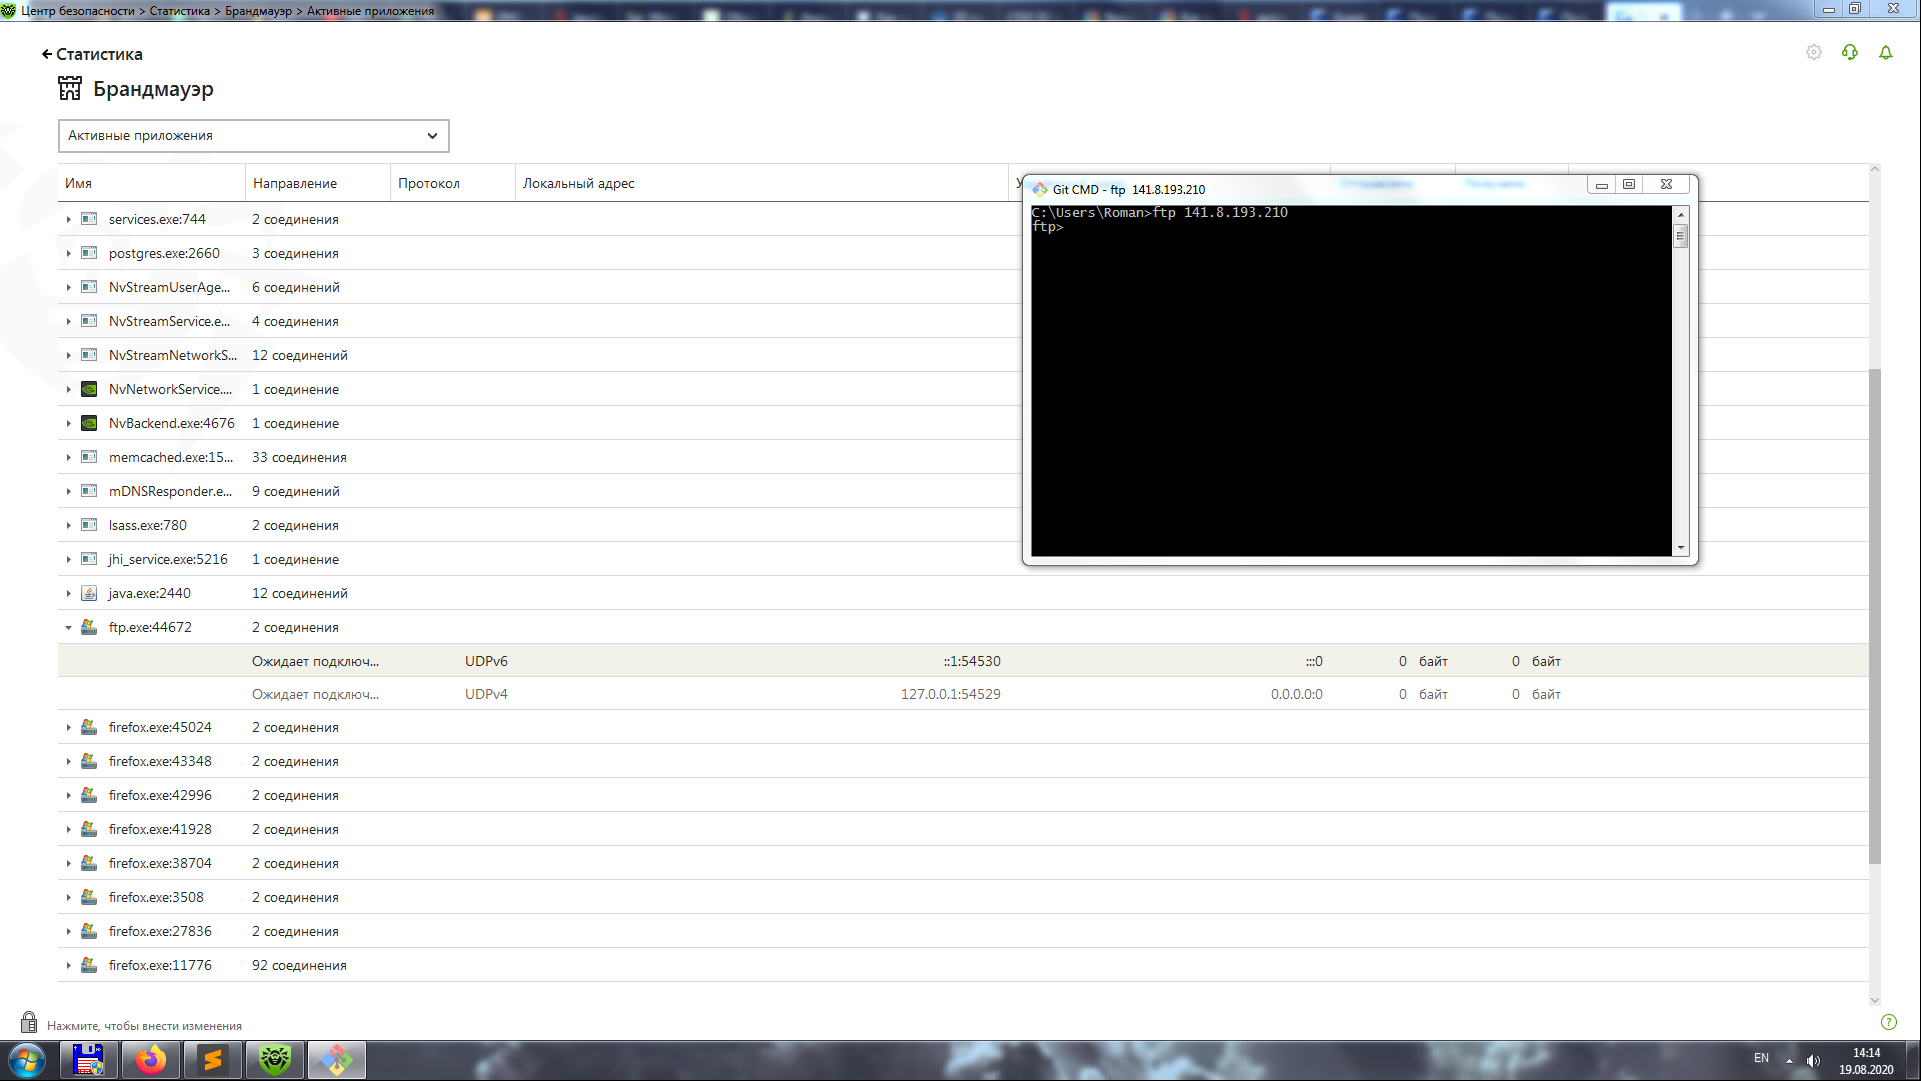Open the Активные приложения dropdown
Image resolution: width=1921 pixels, height=1081 pixels.
253,136
